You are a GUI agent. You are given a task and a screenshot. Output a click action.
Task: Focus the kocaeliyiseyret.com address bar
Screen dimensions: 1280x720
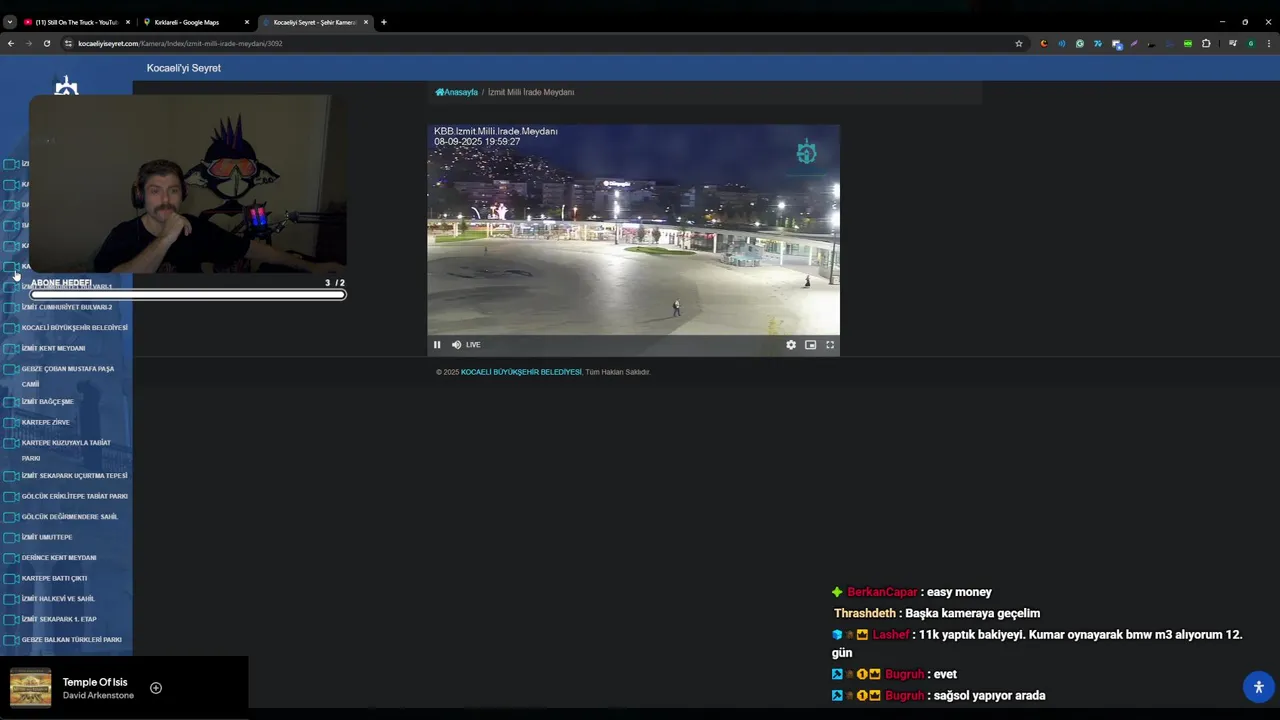[540, 44]
